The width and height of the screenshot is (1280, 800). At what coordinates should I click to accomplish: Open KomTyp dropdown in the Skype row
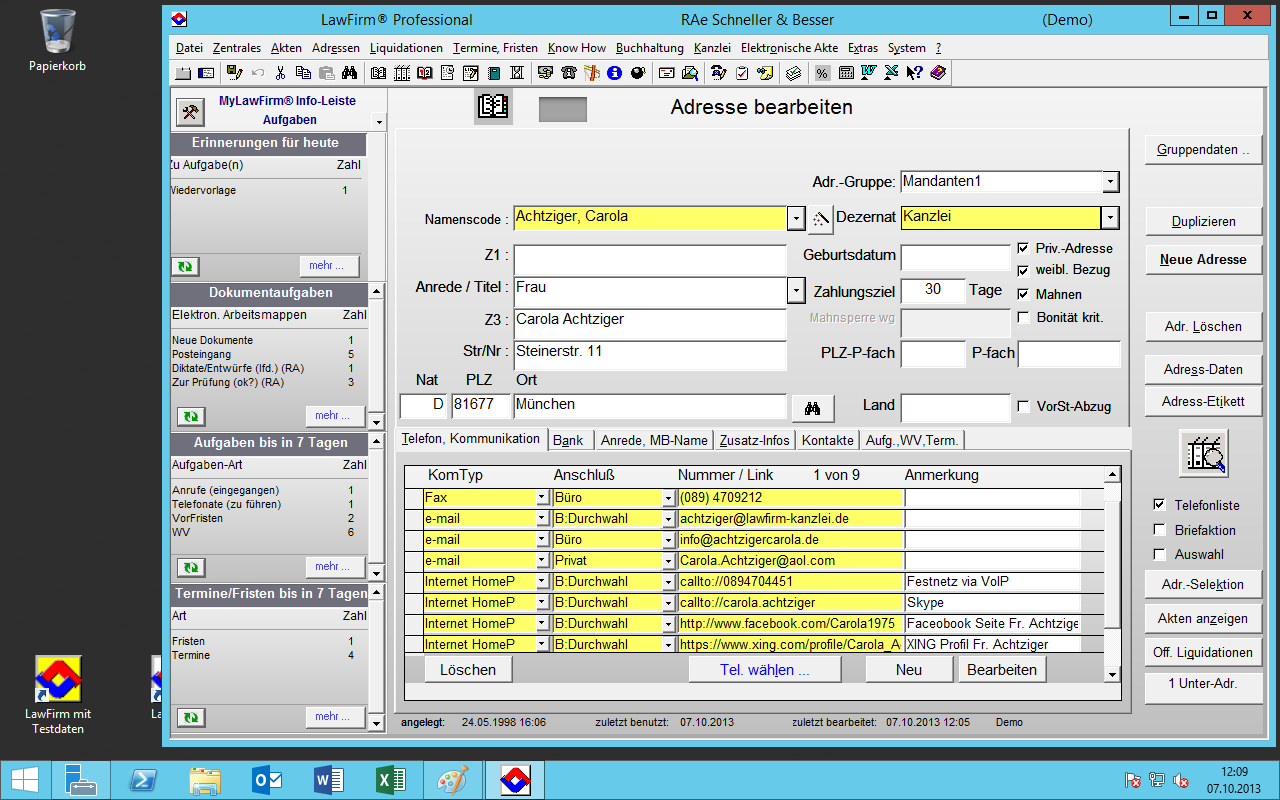click(542, 602)
